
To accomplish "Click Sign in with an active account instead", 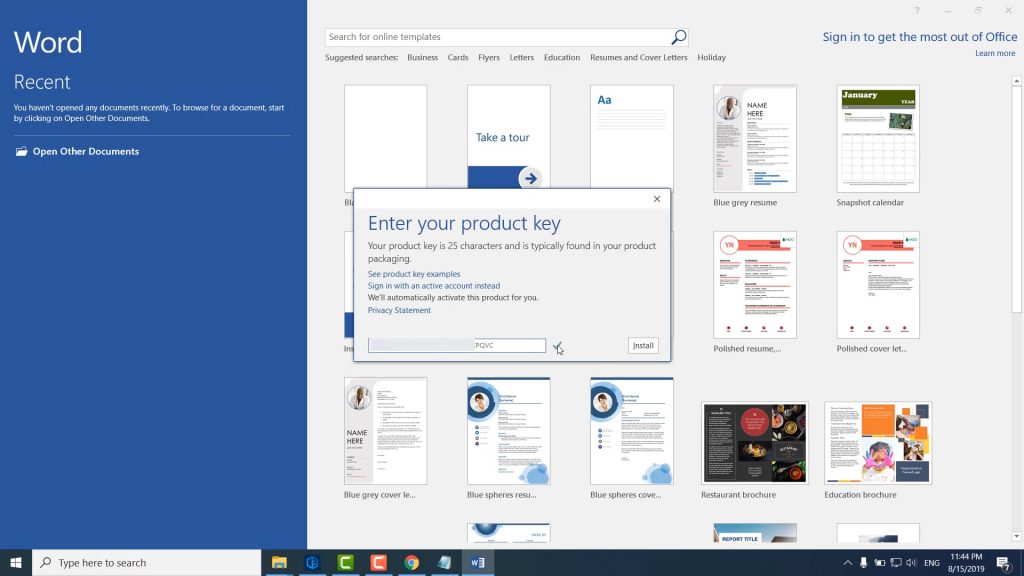I will click(x=434, y=285).
